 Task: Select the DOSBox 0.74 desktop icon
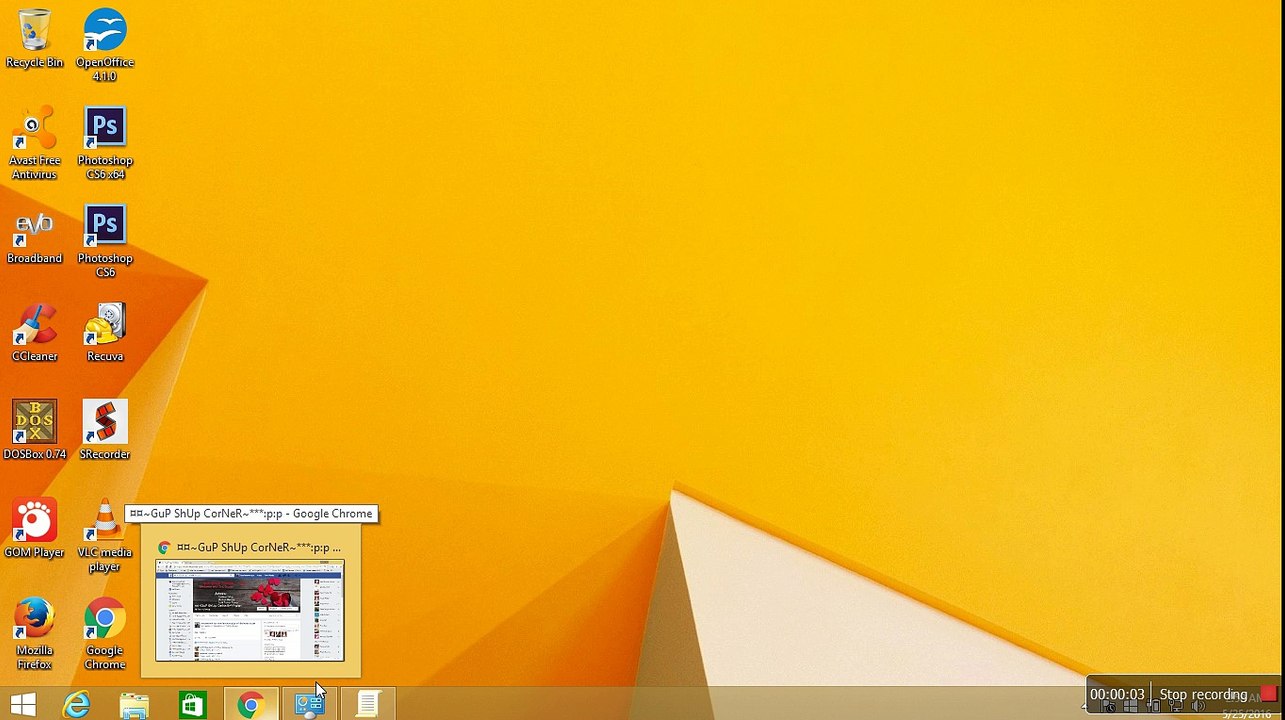point(34,431)
